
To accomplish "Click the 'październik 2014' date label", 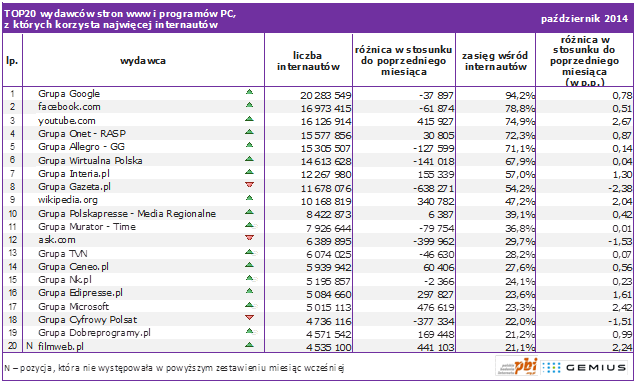I will point(585,19).
